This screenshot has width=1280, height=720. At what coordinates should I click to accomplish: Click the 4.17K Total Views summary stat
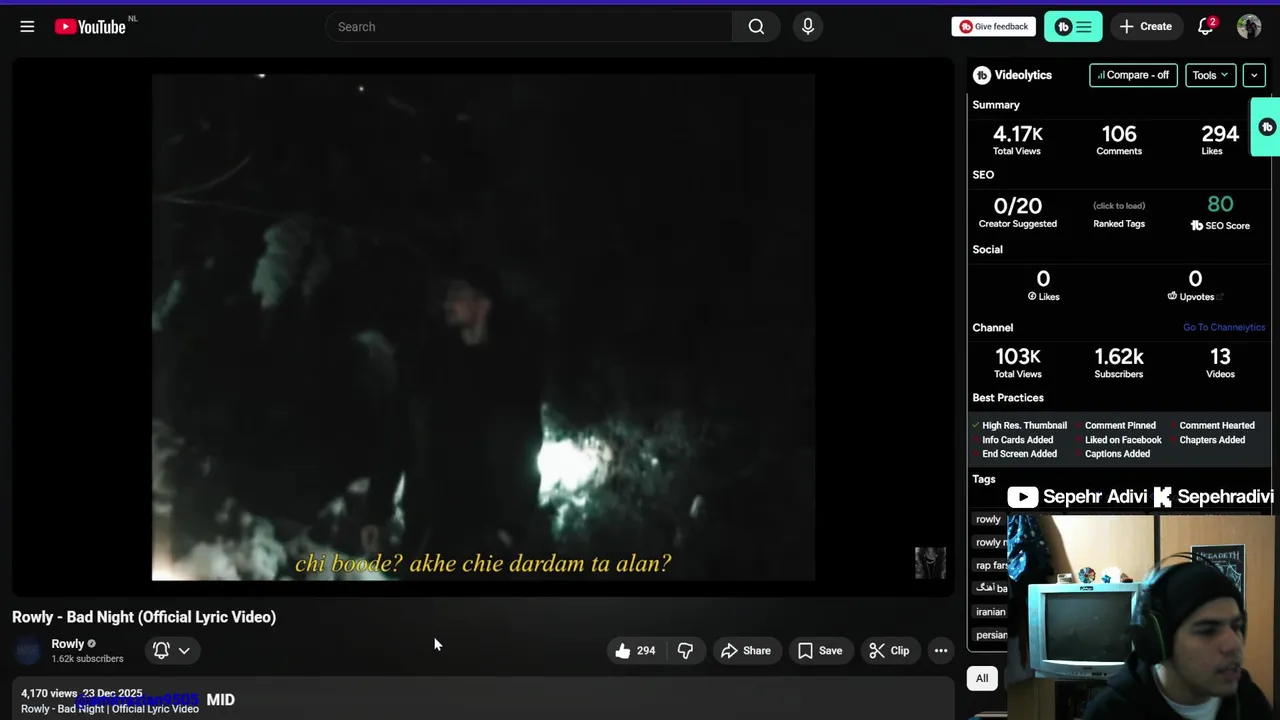point(1017,134)
